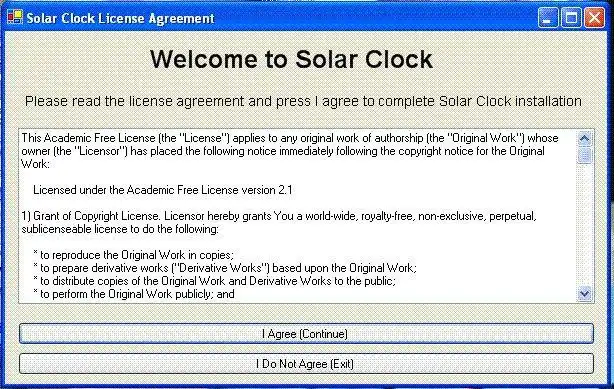Choose I Do Not Agree (Exit)
Viewport: 614px width, 389px height.
pyautogui.click(x=306, y=364)
